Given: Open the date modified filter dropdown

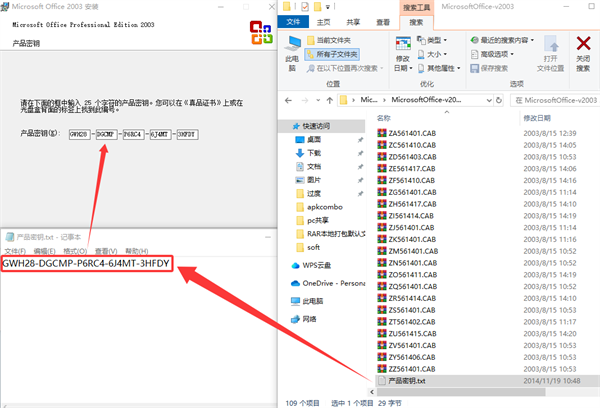Looking at the screenshot, I should tap(403, 54).
